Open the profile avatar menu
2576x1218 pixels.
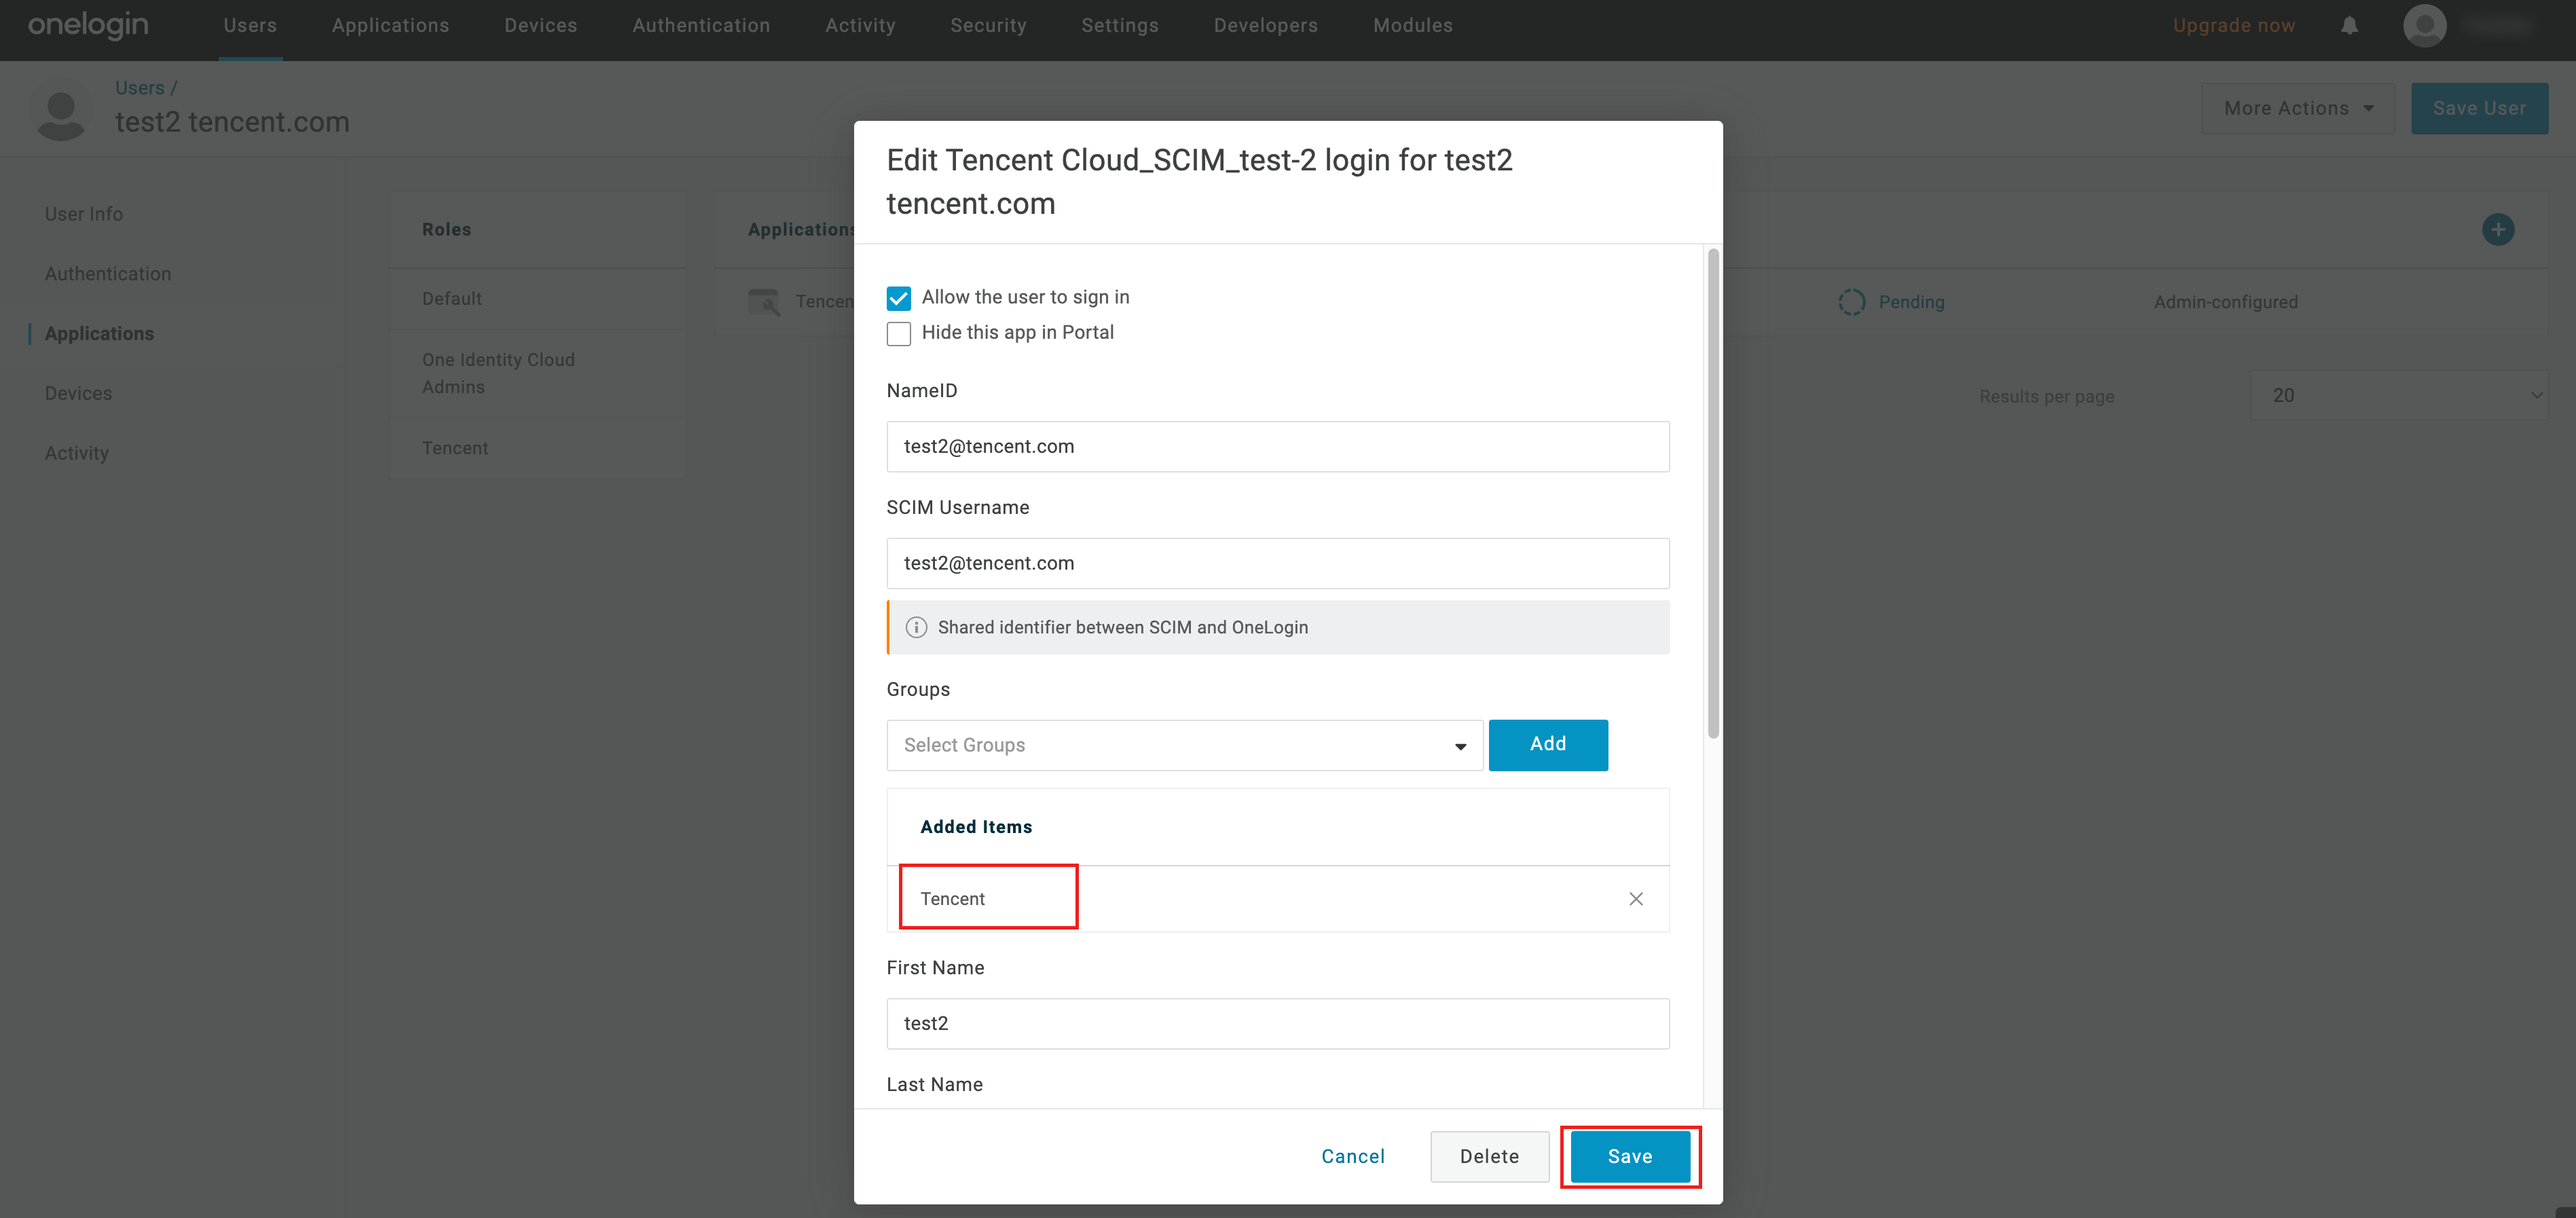pyautogui.click(x=2424, y=26)
